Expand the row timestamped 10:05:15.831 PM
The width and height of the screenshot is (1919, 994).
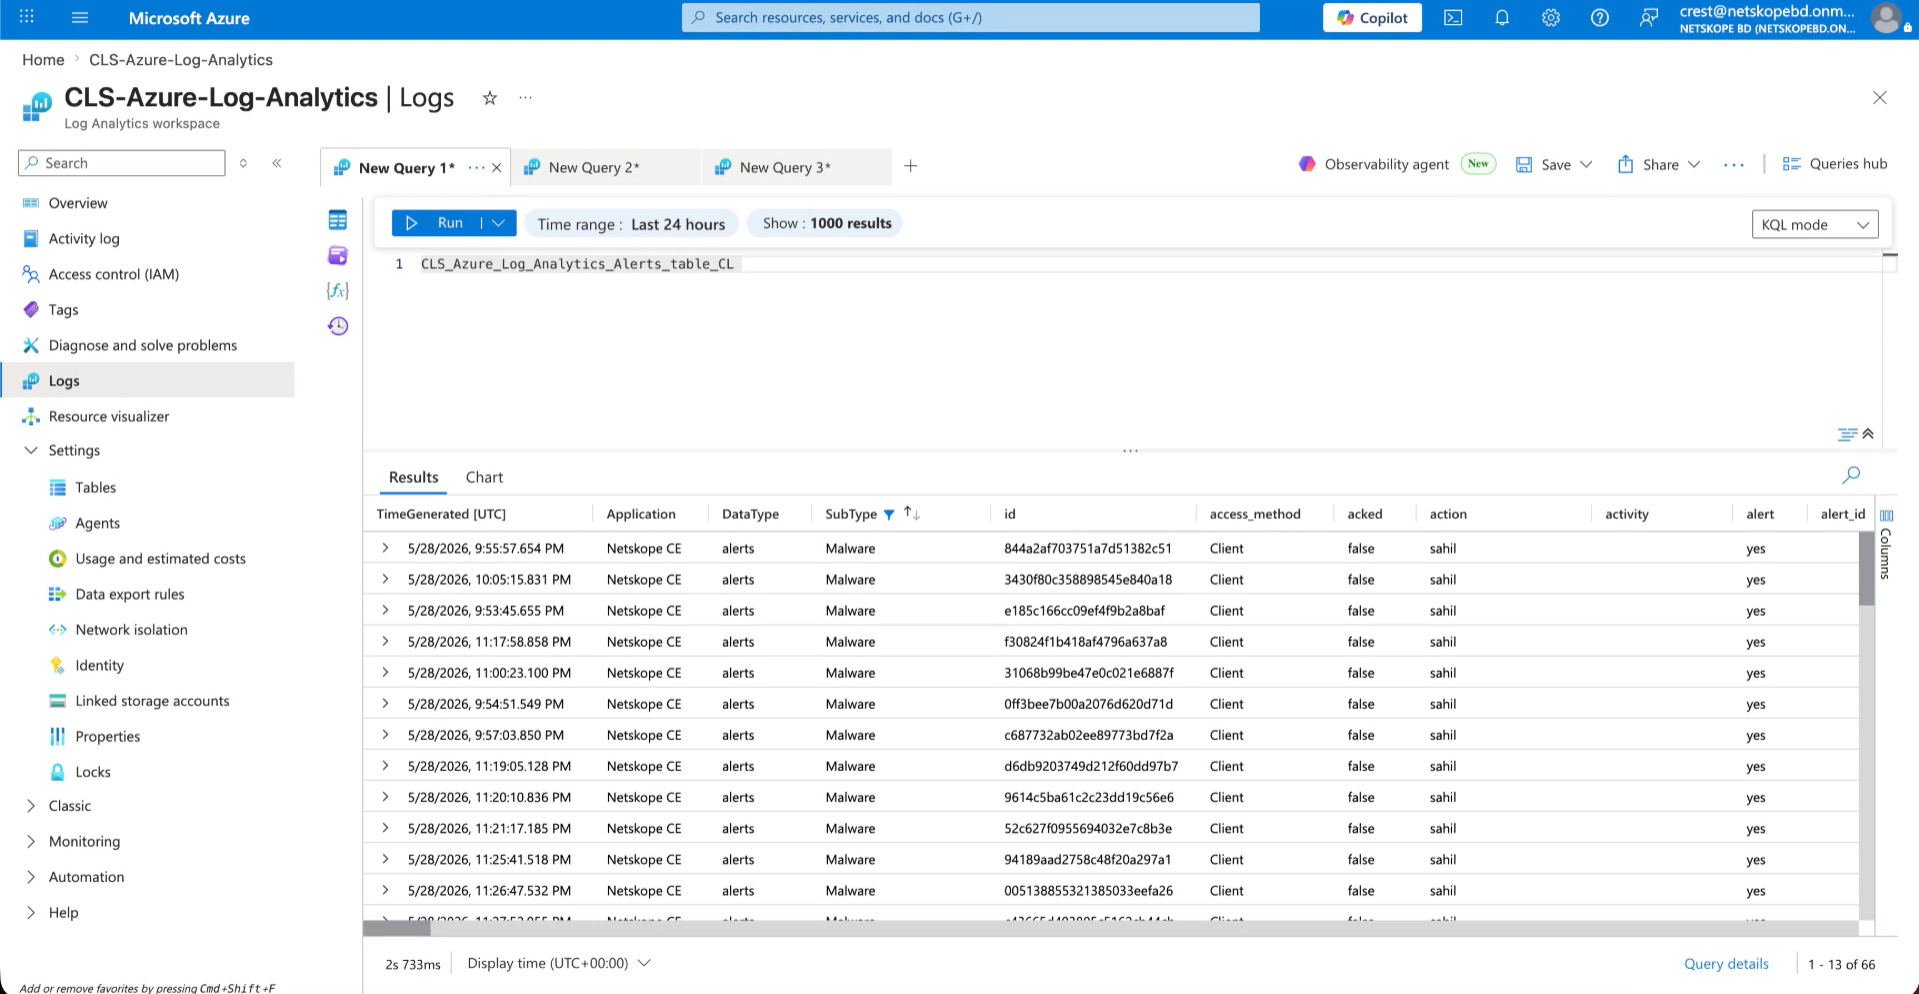pyautogui.click(x=385, y=579)
